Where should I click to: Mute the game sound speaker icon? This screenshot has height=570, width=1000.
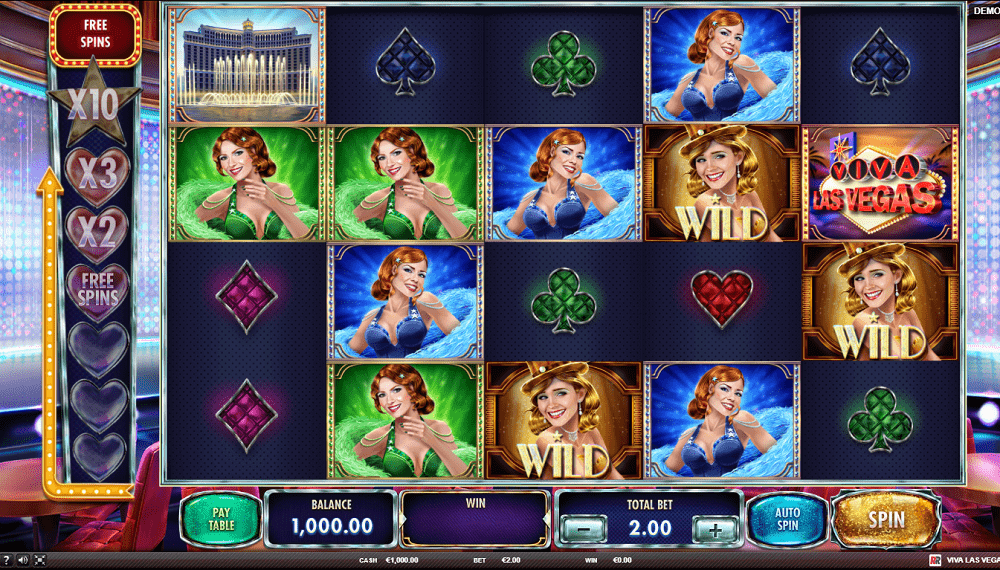click(23, 560)
